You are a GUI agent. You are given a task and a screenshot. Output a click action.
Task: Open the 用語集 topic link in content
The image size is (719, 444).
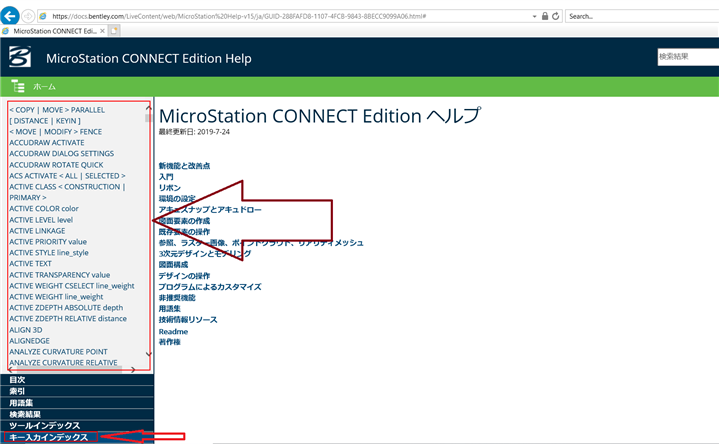[x=170, y=309]
